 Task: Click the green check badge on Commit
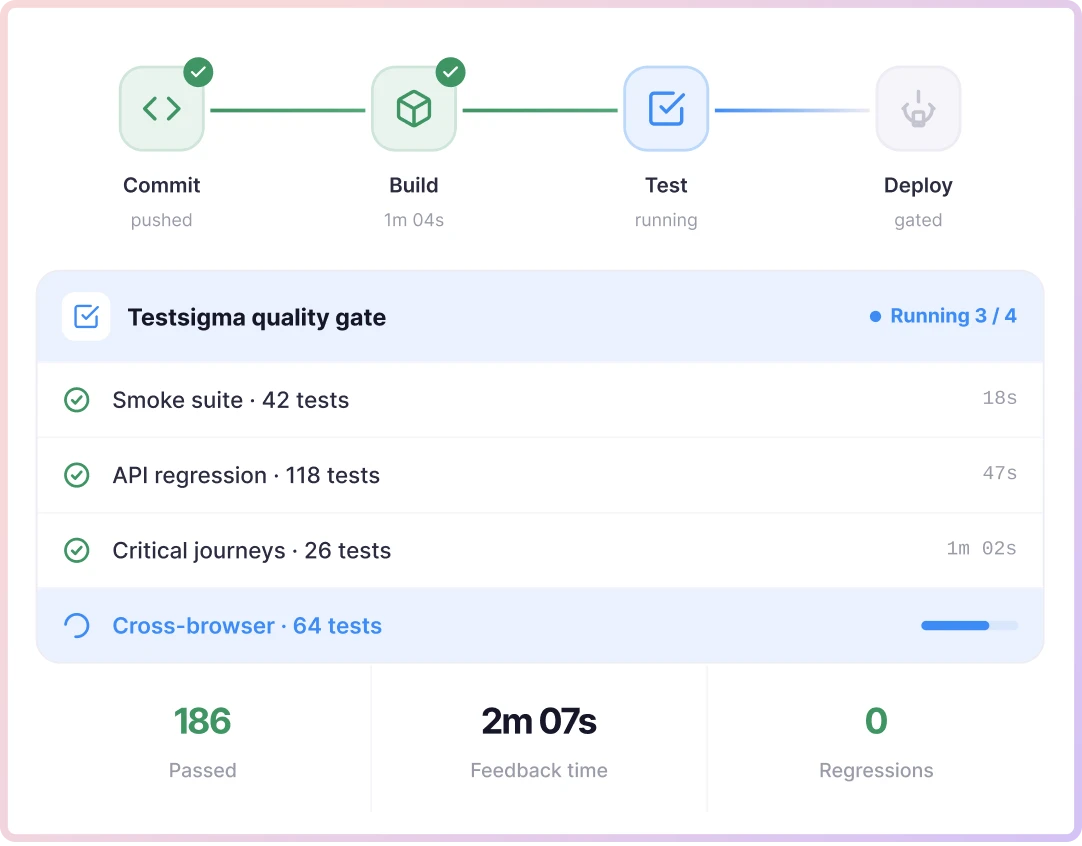[x=198, y=72]
